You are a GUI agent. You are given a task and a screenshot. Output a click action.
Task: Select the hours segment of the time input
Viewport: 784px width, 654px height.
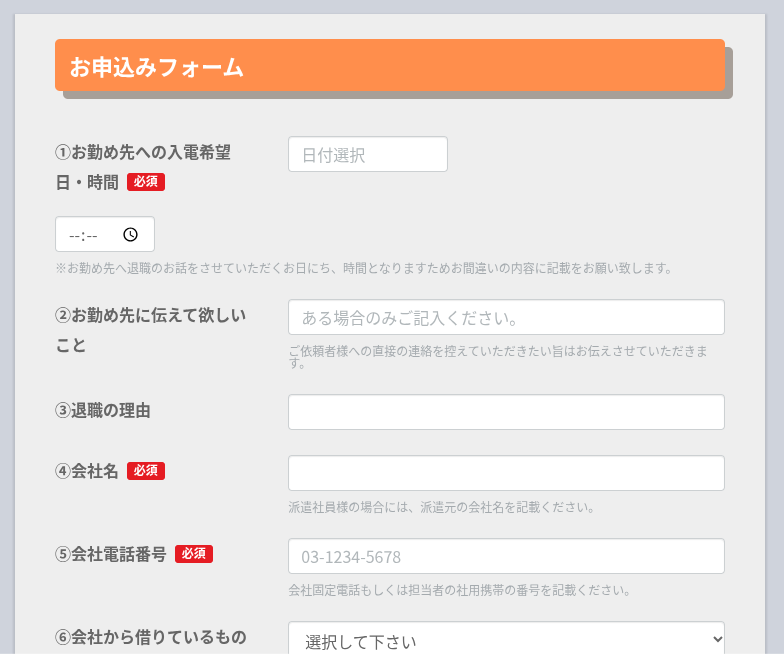pyautogui.click(x=74, y=236)
